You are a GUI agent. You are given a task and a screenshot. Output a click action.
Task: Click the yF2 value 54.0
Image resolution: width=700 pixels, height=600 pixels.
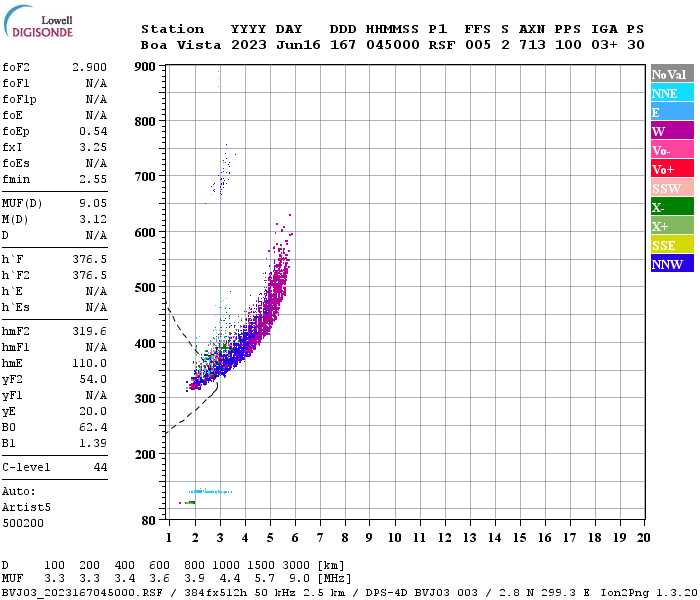point(93,379)
